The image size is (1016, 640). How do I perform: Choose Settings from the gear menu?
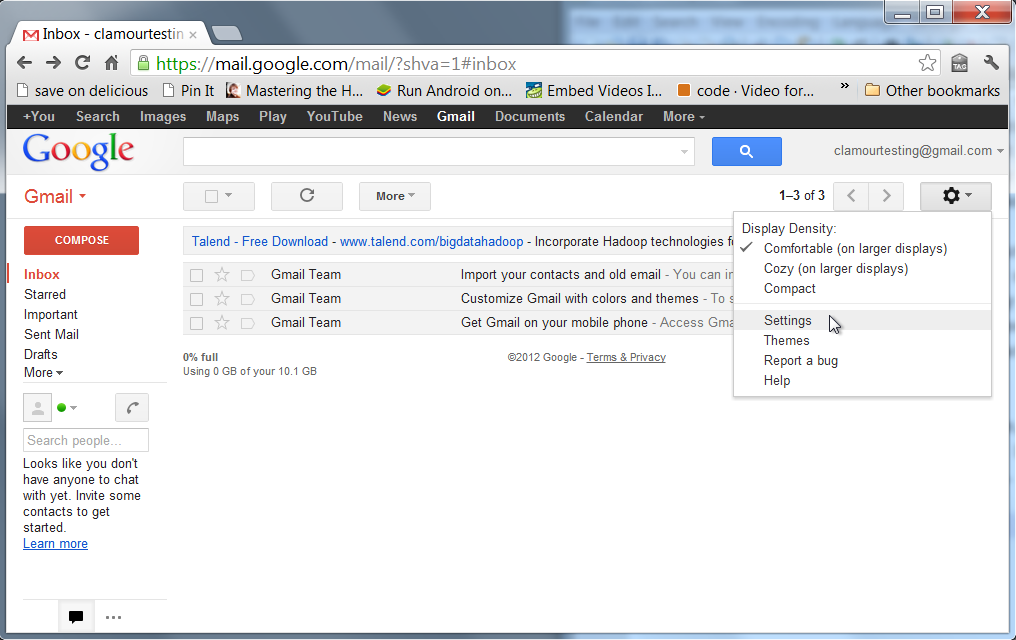[x=787, y=321]
